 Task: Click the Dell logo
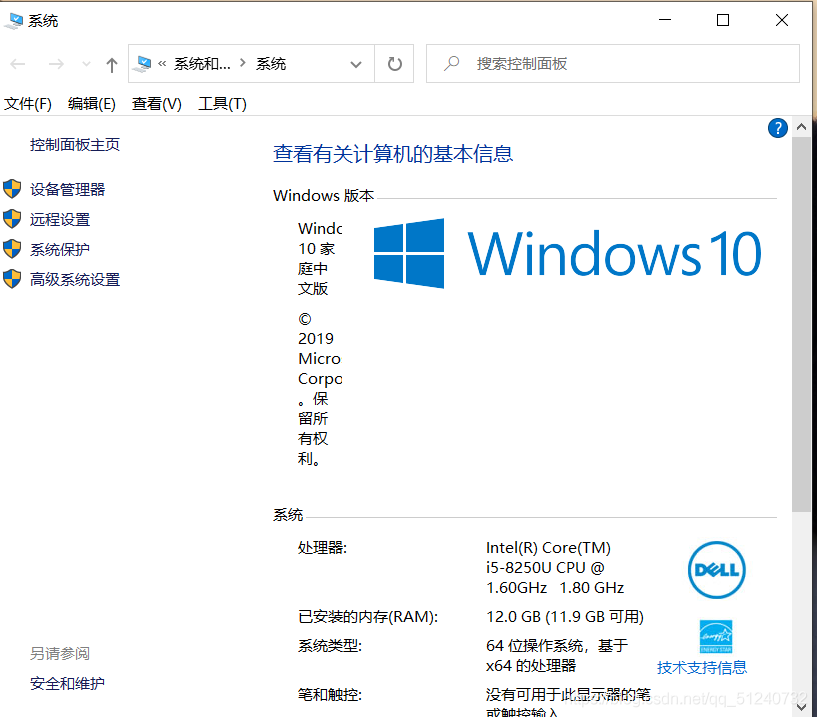(x=716, y=570)
